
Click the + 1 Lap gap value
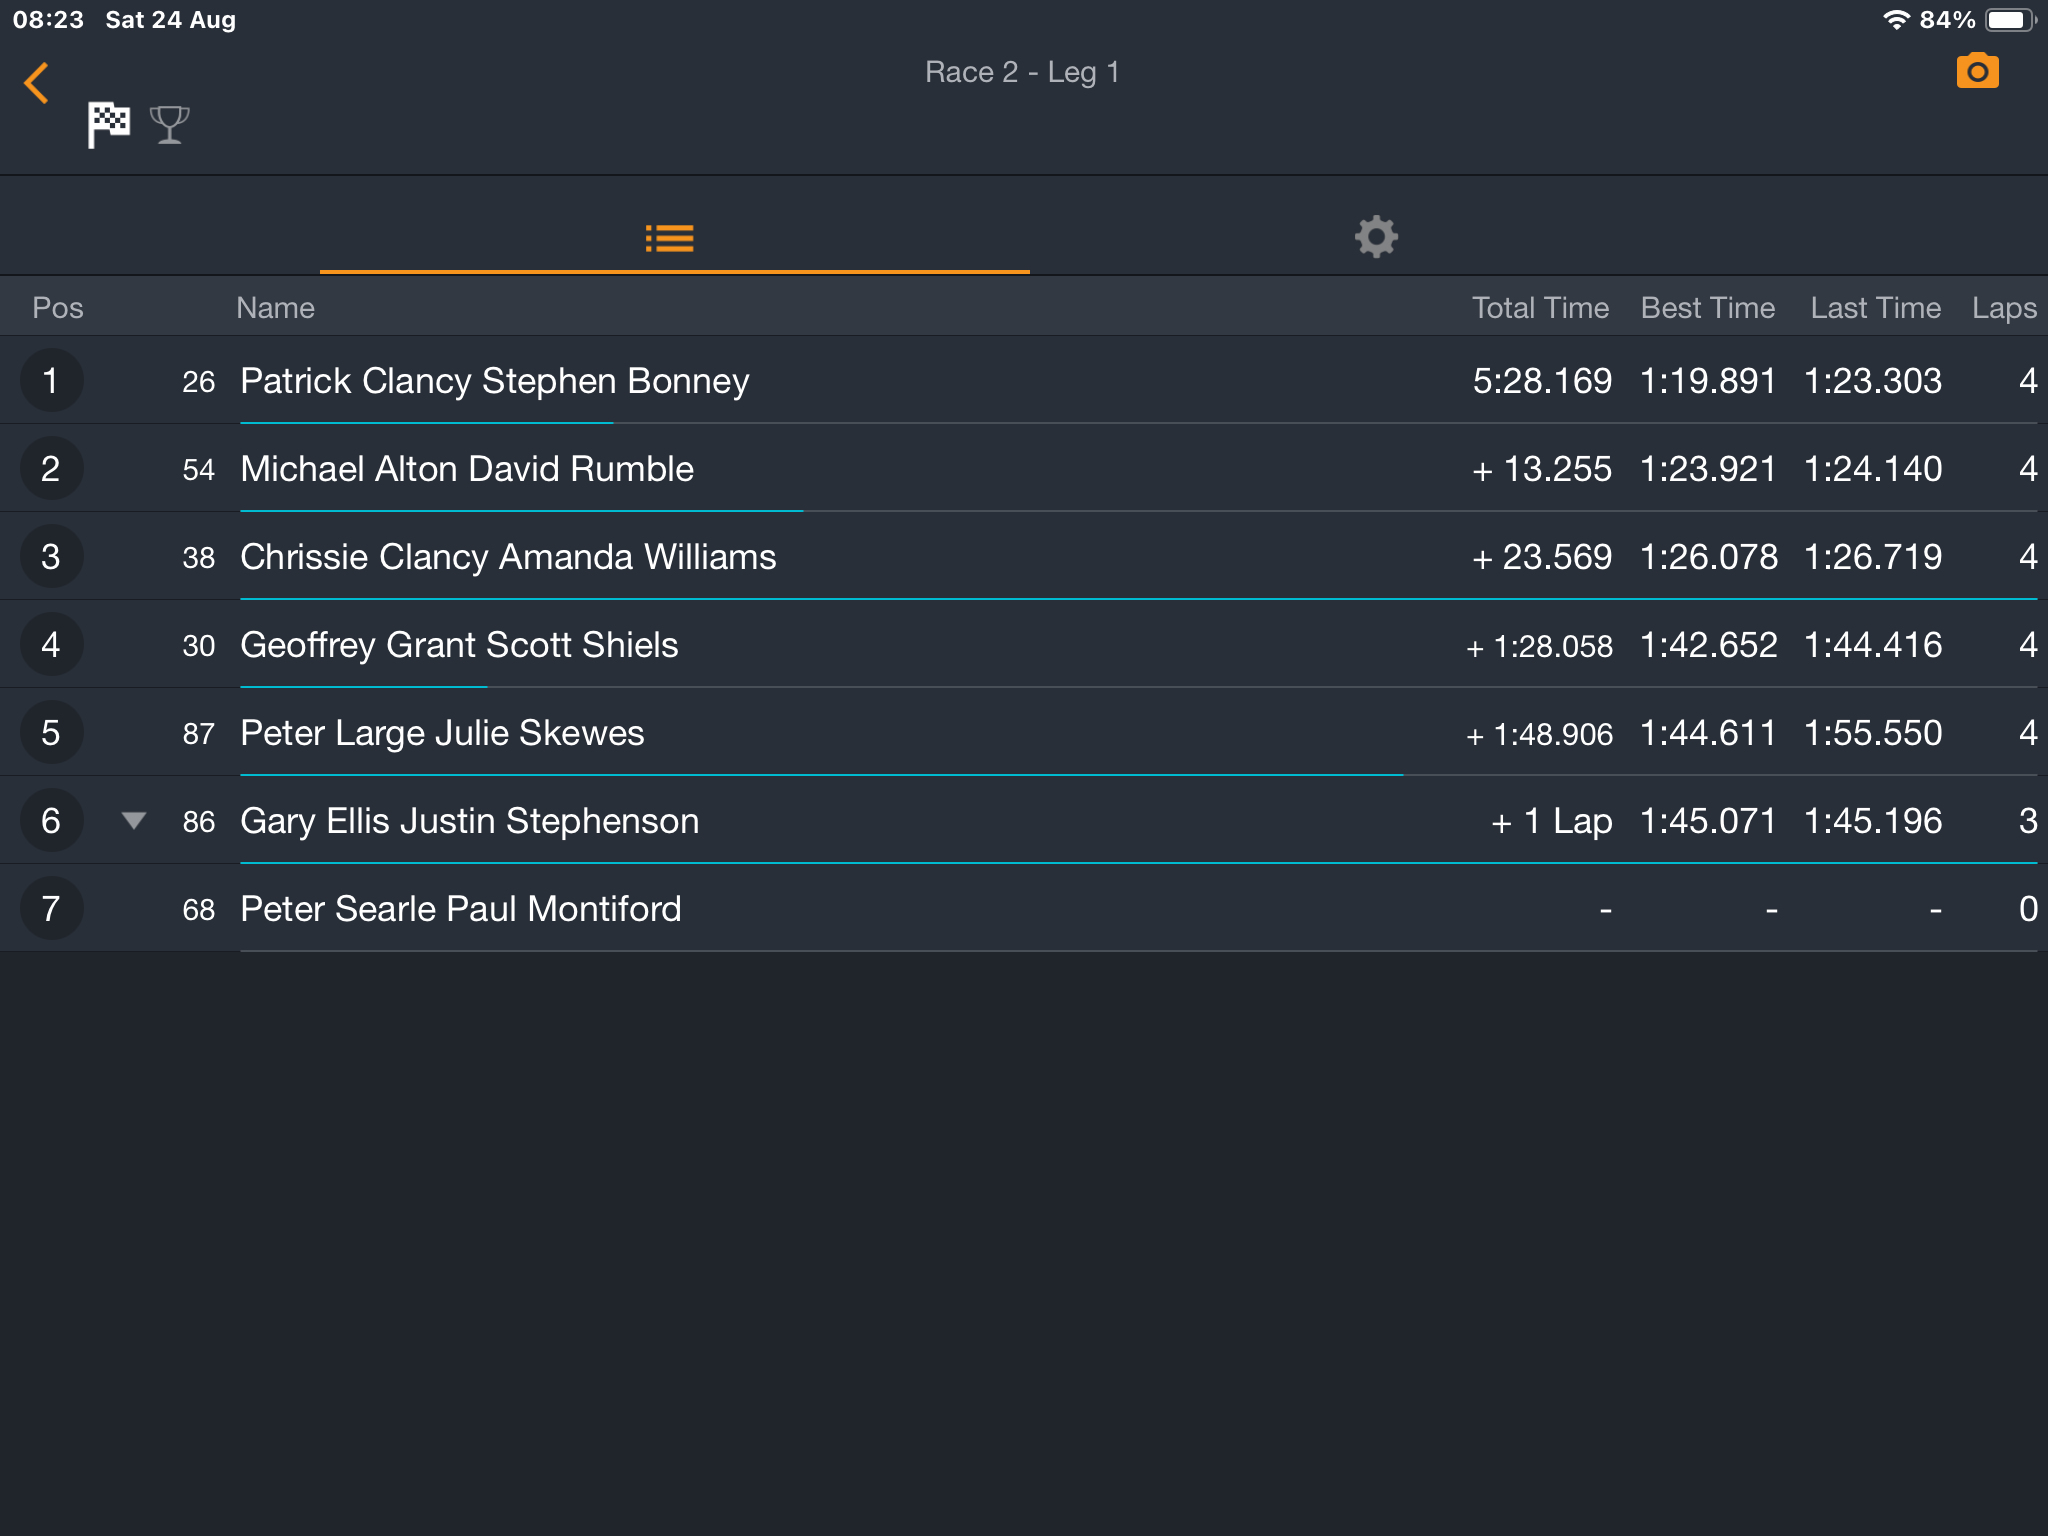click(x=1551, y=821)
